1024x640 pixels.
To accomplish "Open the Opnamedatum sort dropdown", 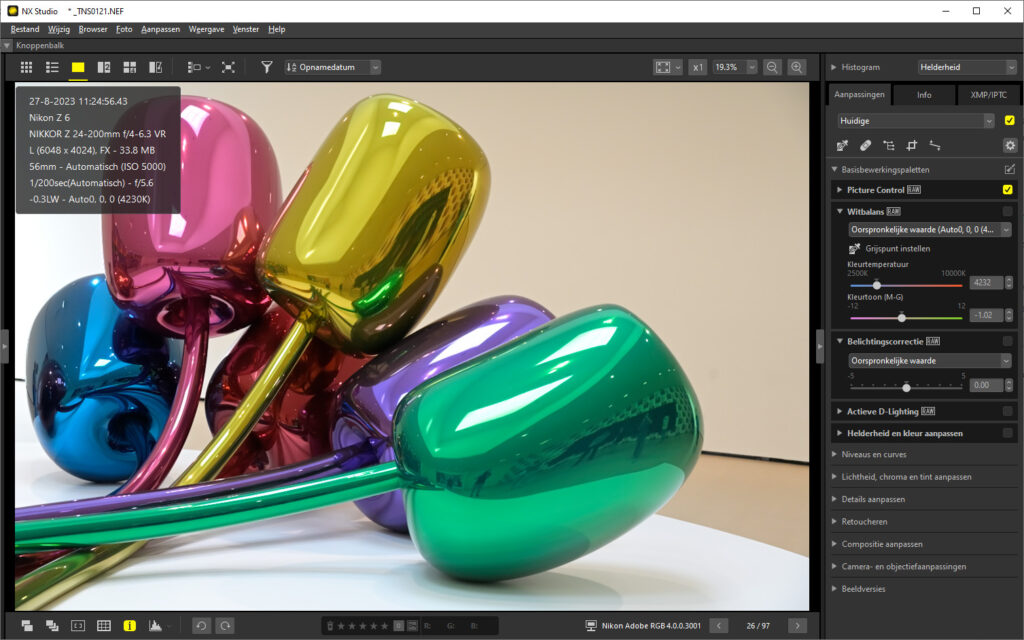I will (333, 67).
